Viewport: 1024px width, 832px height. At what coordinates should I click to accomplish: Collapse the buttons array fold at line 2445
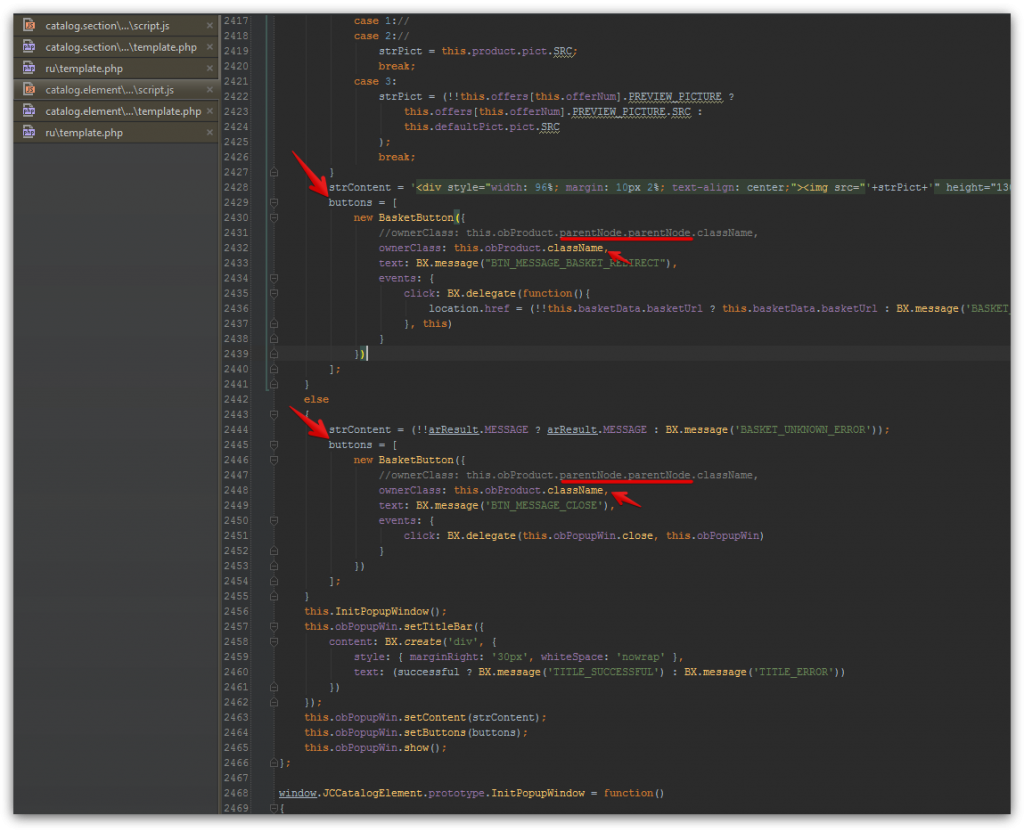tap(274, 445)
